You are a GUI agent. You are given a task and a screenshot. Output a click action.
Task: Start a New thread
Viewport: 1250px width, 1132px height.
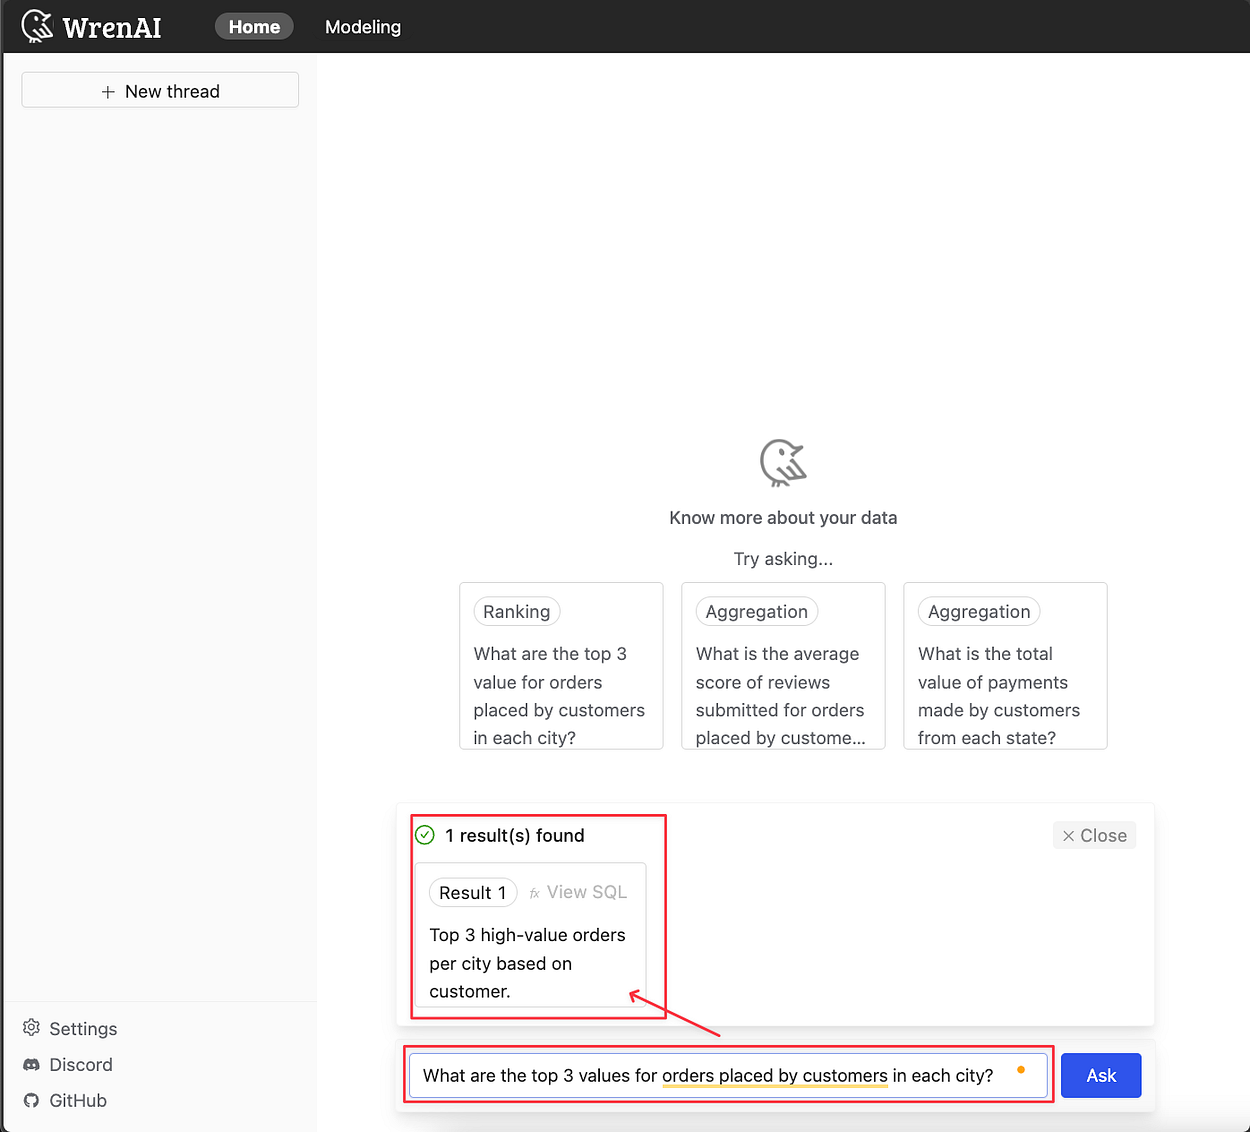[160, 90]
